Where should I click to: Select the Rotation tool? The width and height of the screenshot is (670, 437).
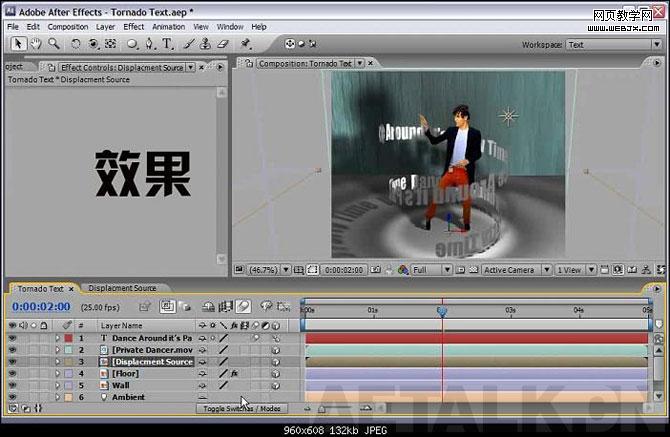click(x=76, y=44)
